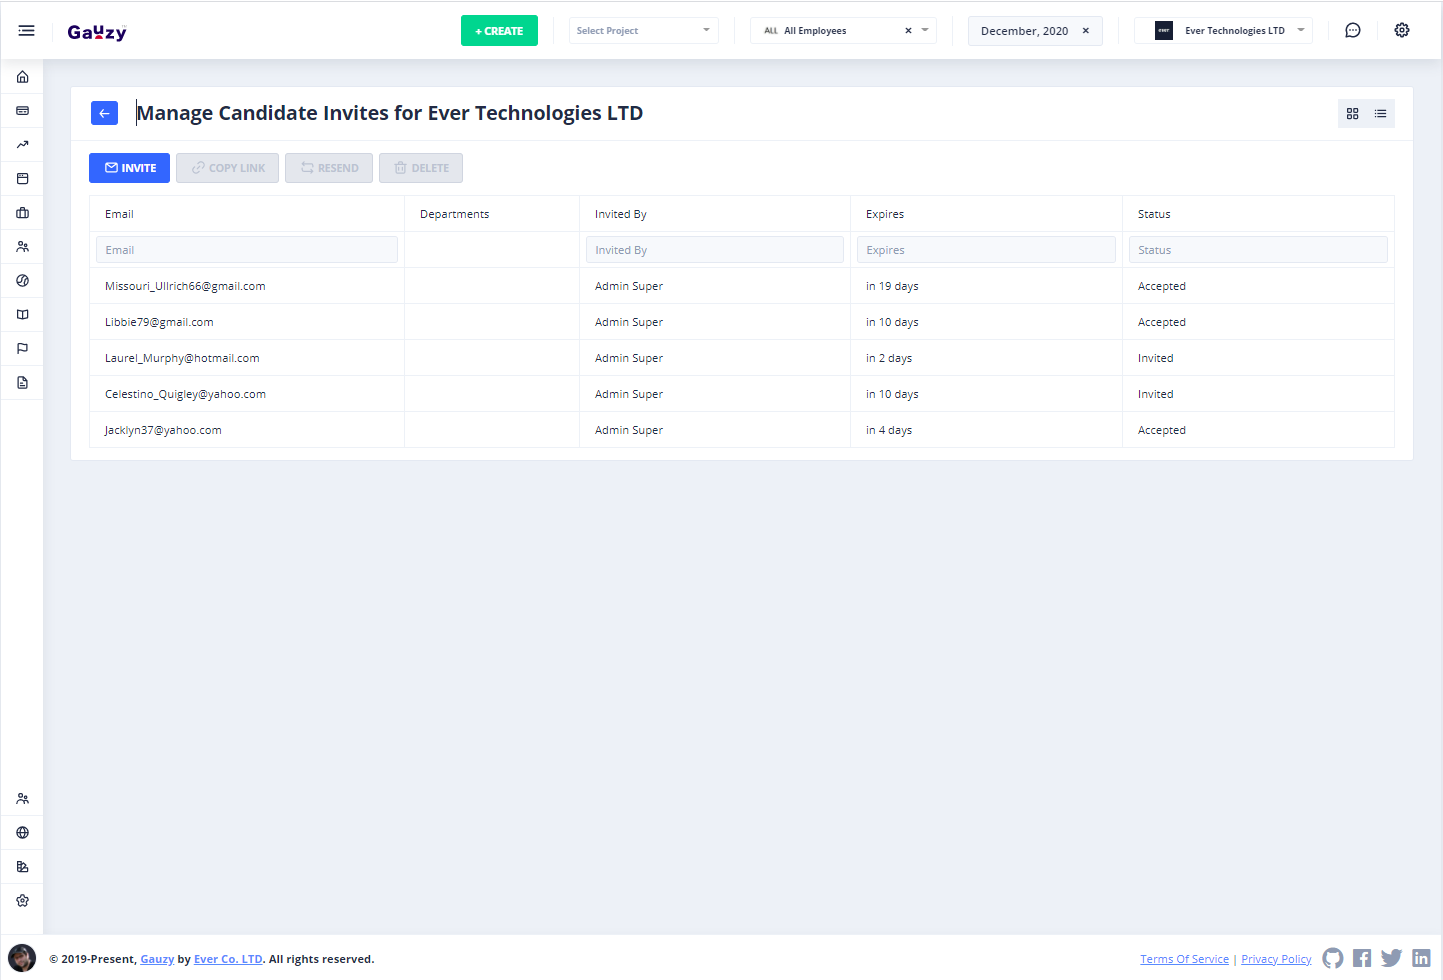Image resolution: width=1443 pixels, height=980 pixels.
Task: Click the hamburger menu icon
Action: pos(26,31)
